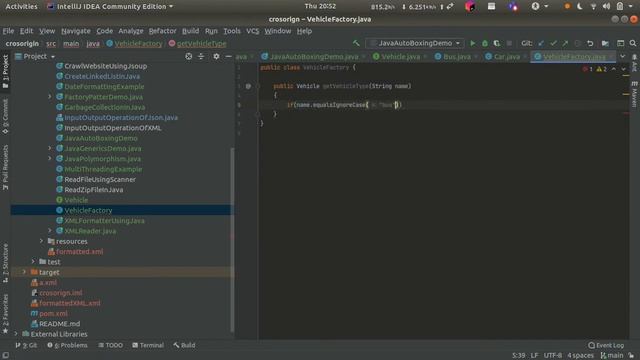Click the error count indicator in editor
Image resolution: width=640 pixels, height=360 pixels.
[588, 69]
